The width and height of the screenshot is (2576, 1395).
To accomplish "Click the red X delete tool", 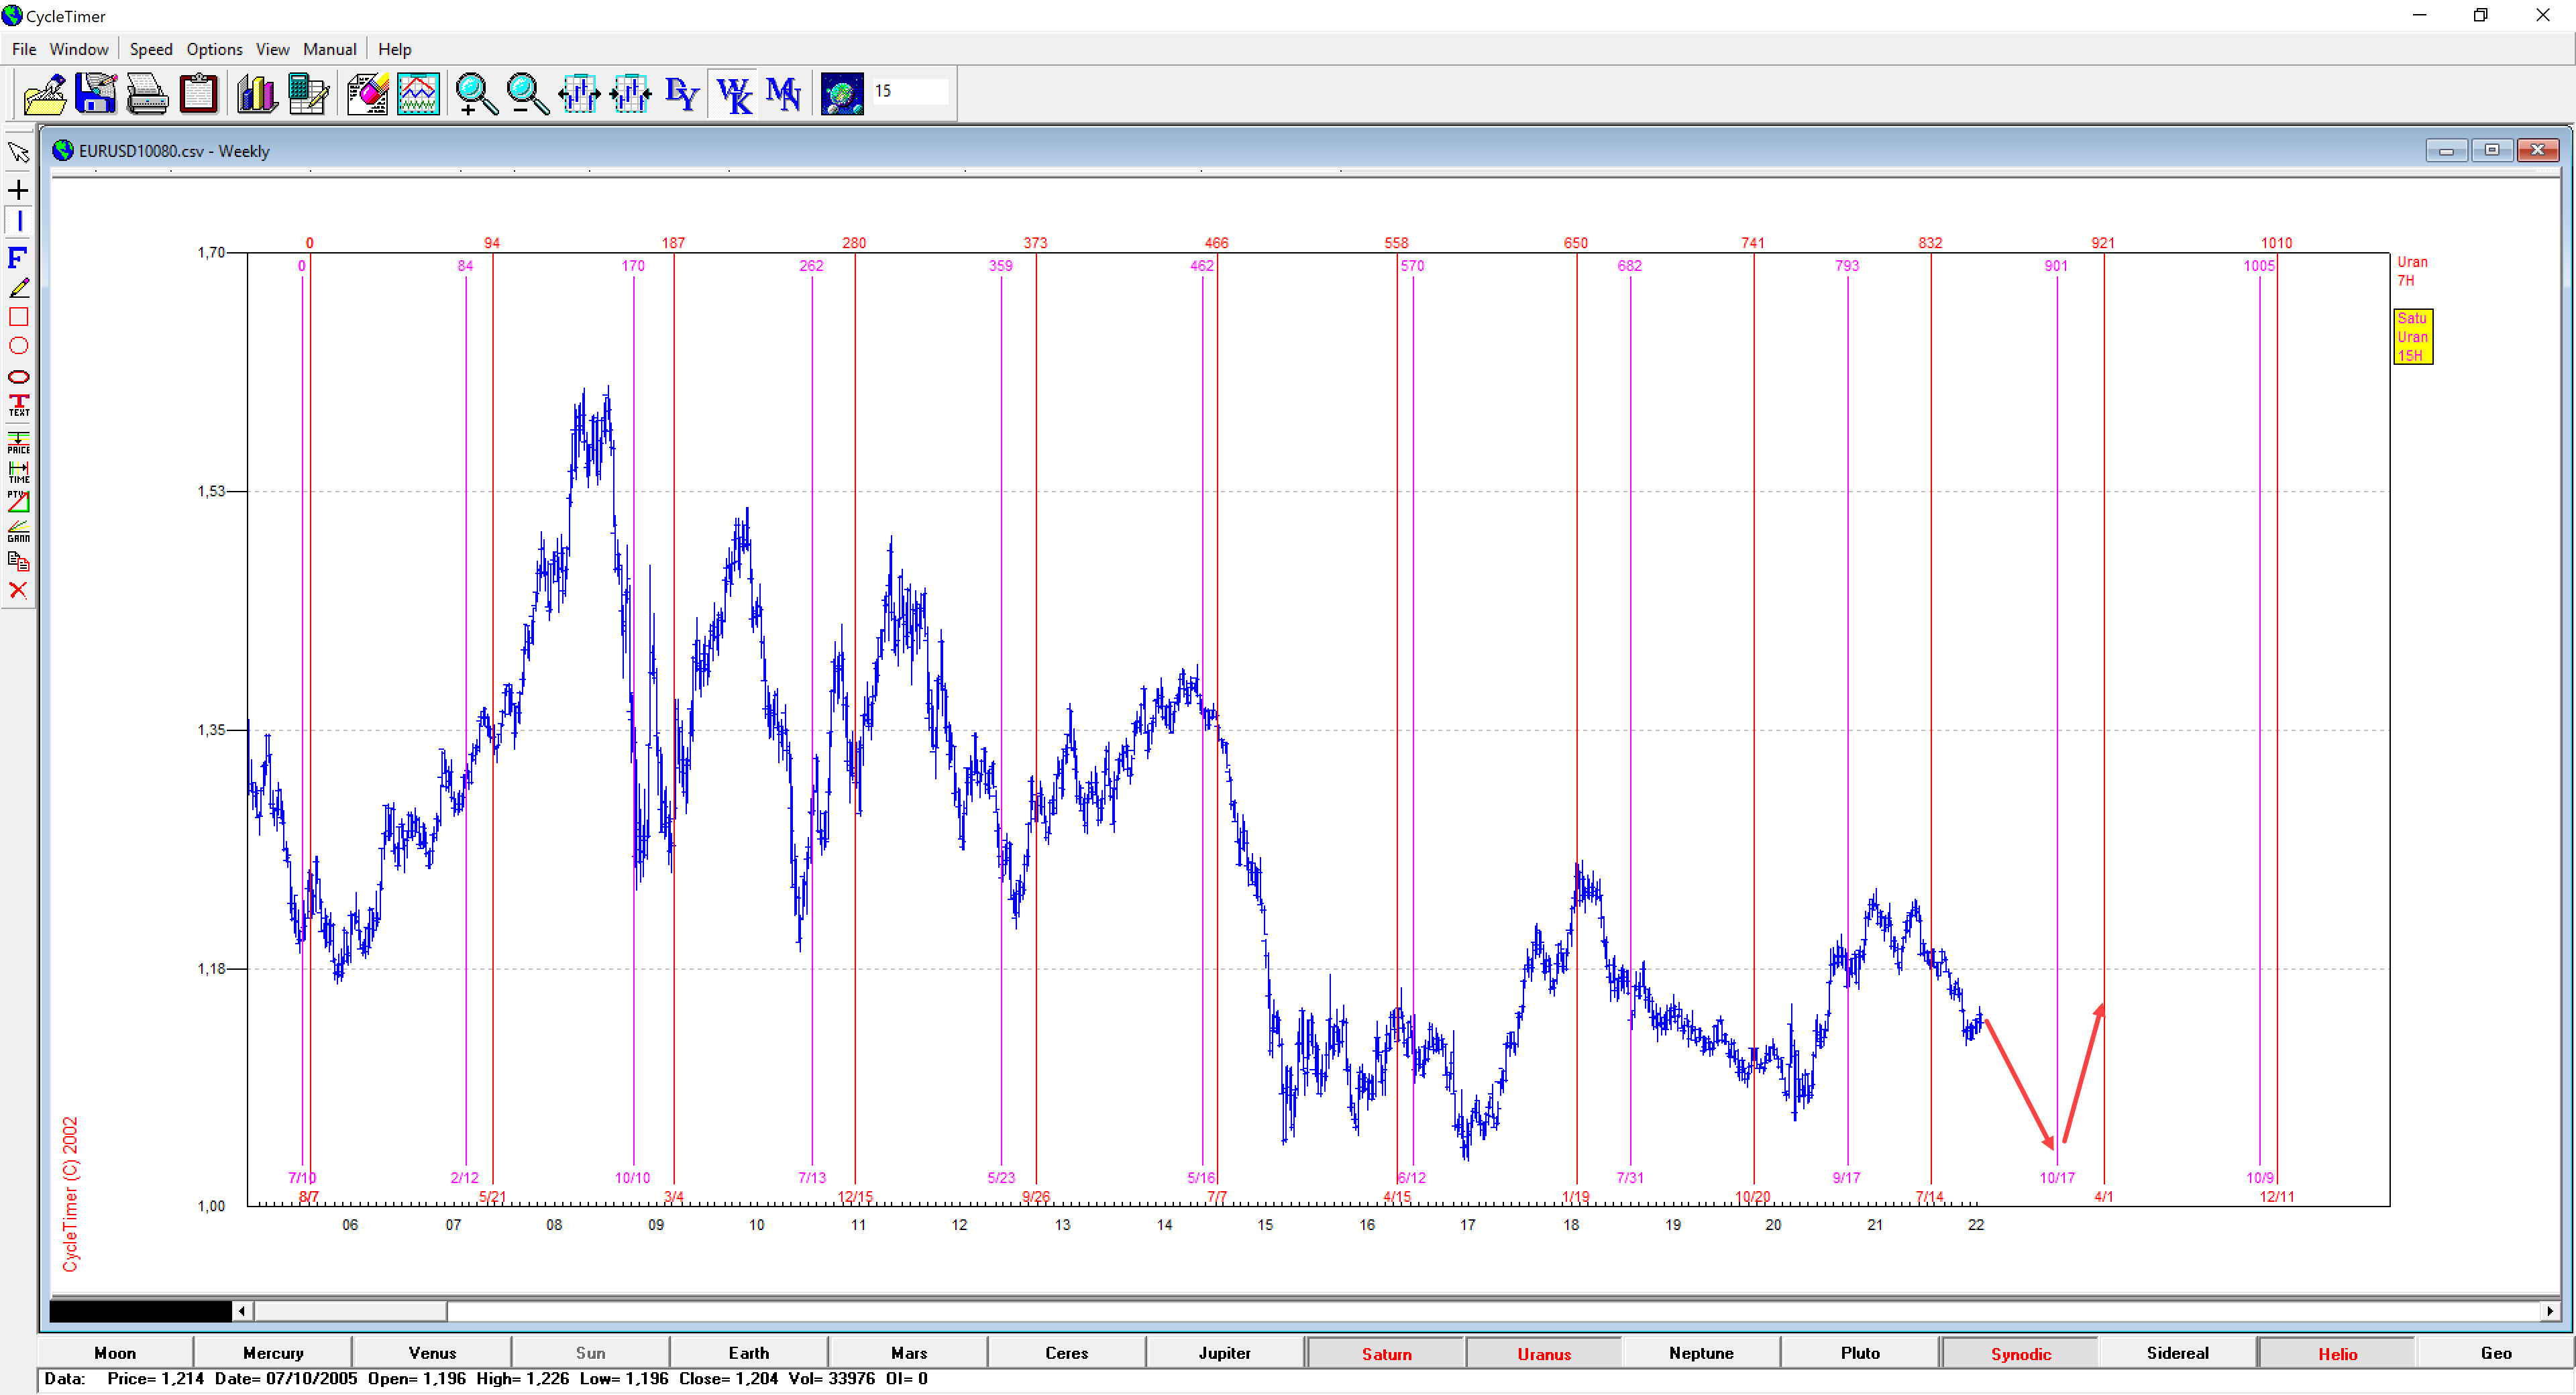I will pos(18,590).
